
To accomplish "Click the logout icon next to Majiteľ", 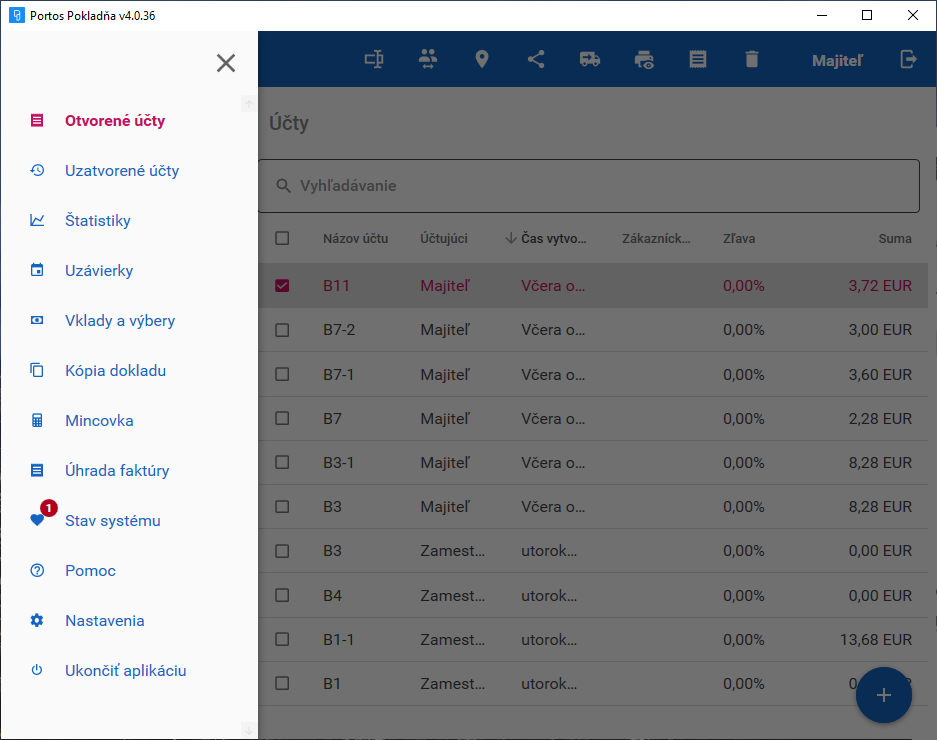I will coord(908,59).
